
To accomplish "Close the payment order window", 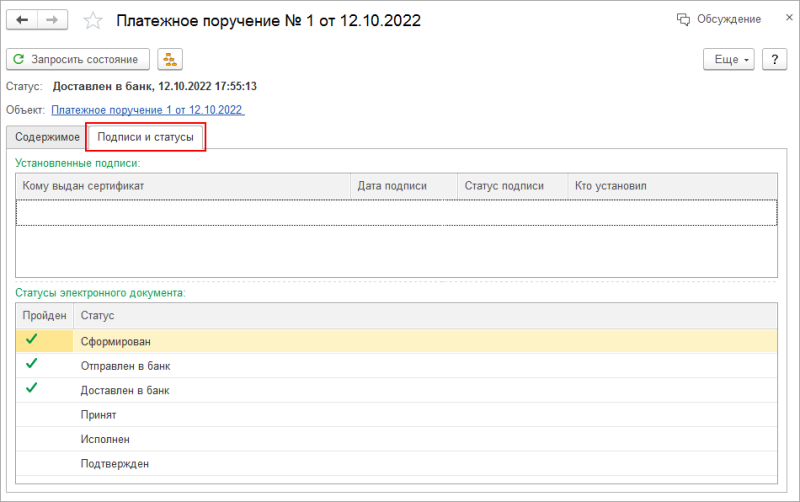I will pos(789,17).
